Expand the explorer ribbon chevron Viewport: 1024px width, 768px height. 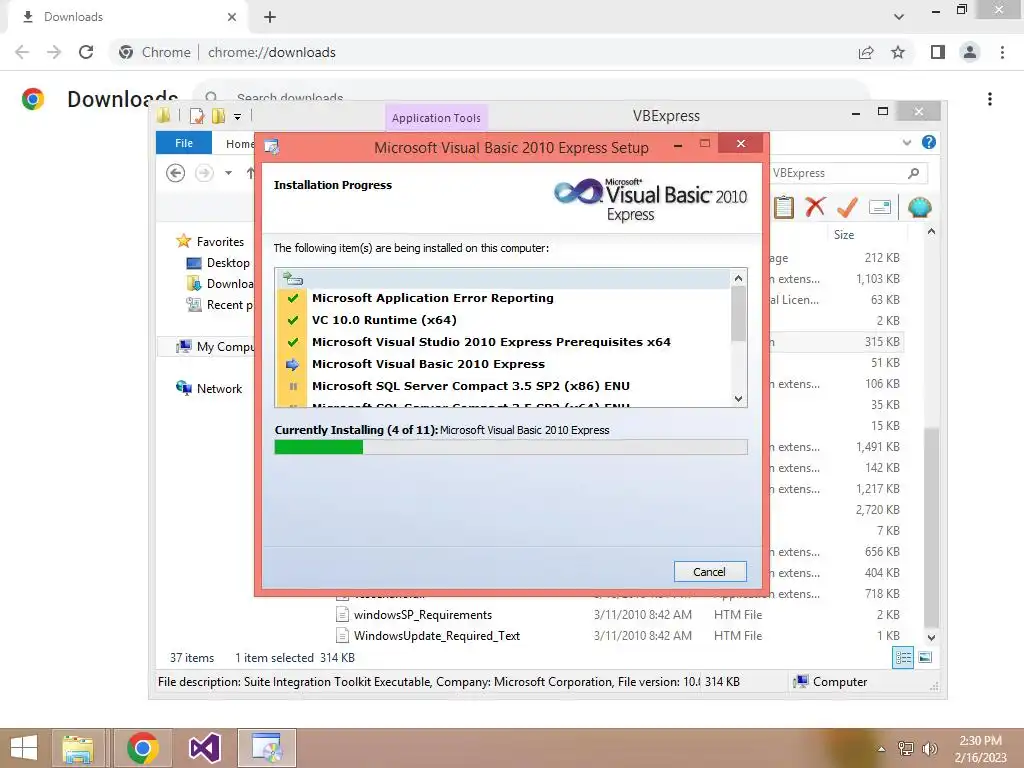point(906,142)
